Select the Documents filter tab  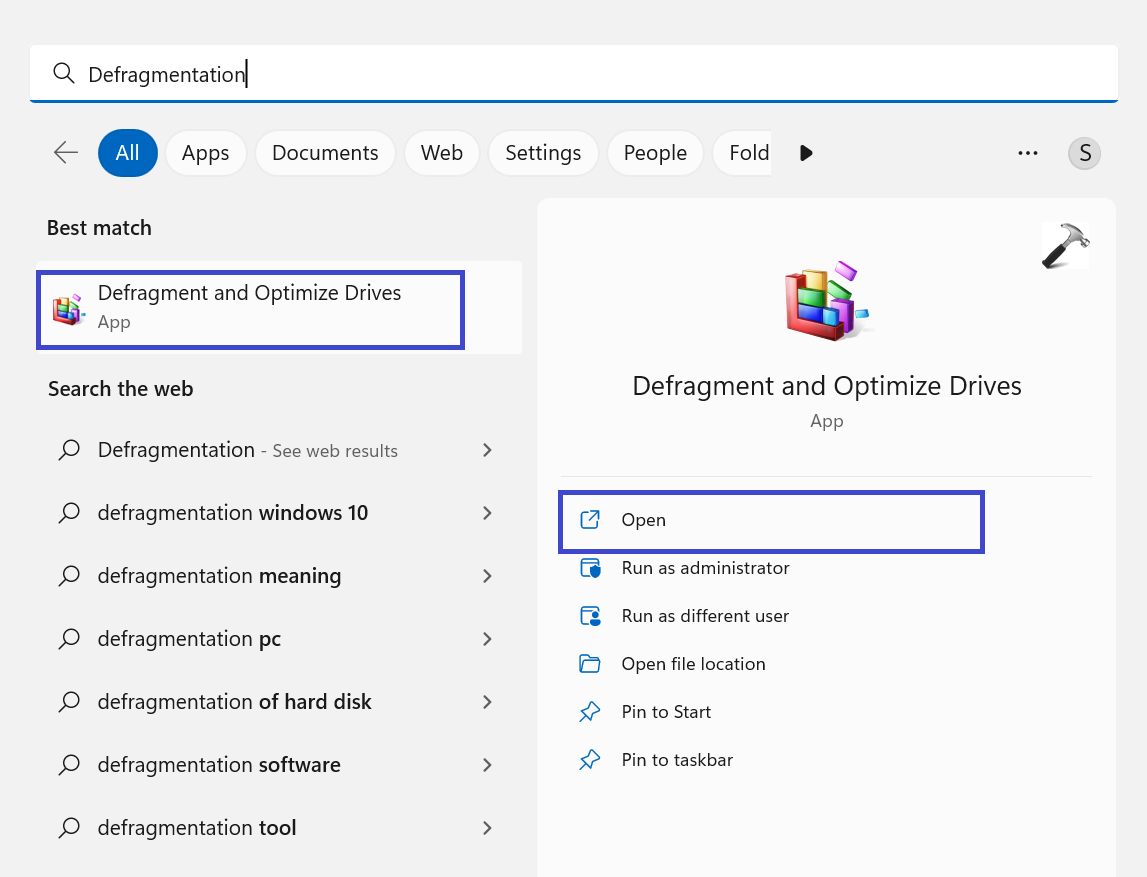point(325,153)
